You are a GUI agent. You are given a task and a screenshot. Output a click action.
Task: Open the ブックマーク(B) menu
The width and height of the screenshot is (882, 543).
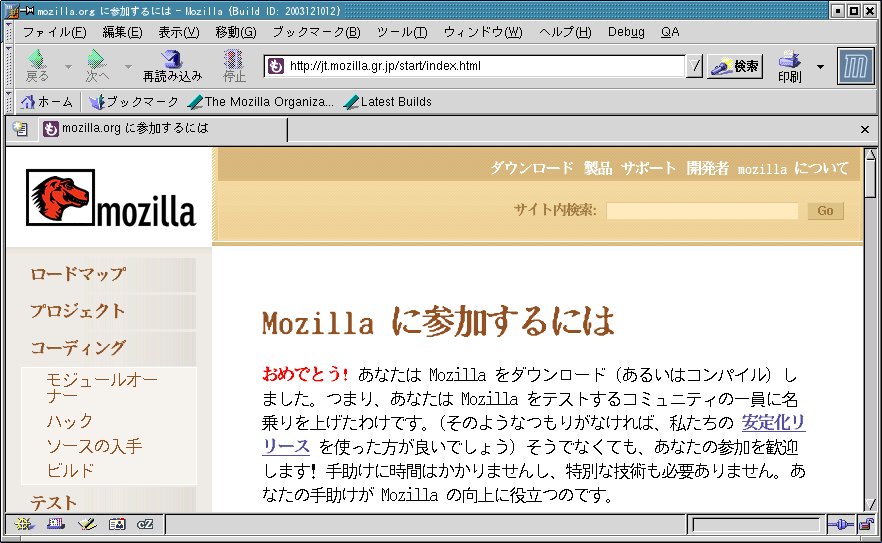pos(316,32)
